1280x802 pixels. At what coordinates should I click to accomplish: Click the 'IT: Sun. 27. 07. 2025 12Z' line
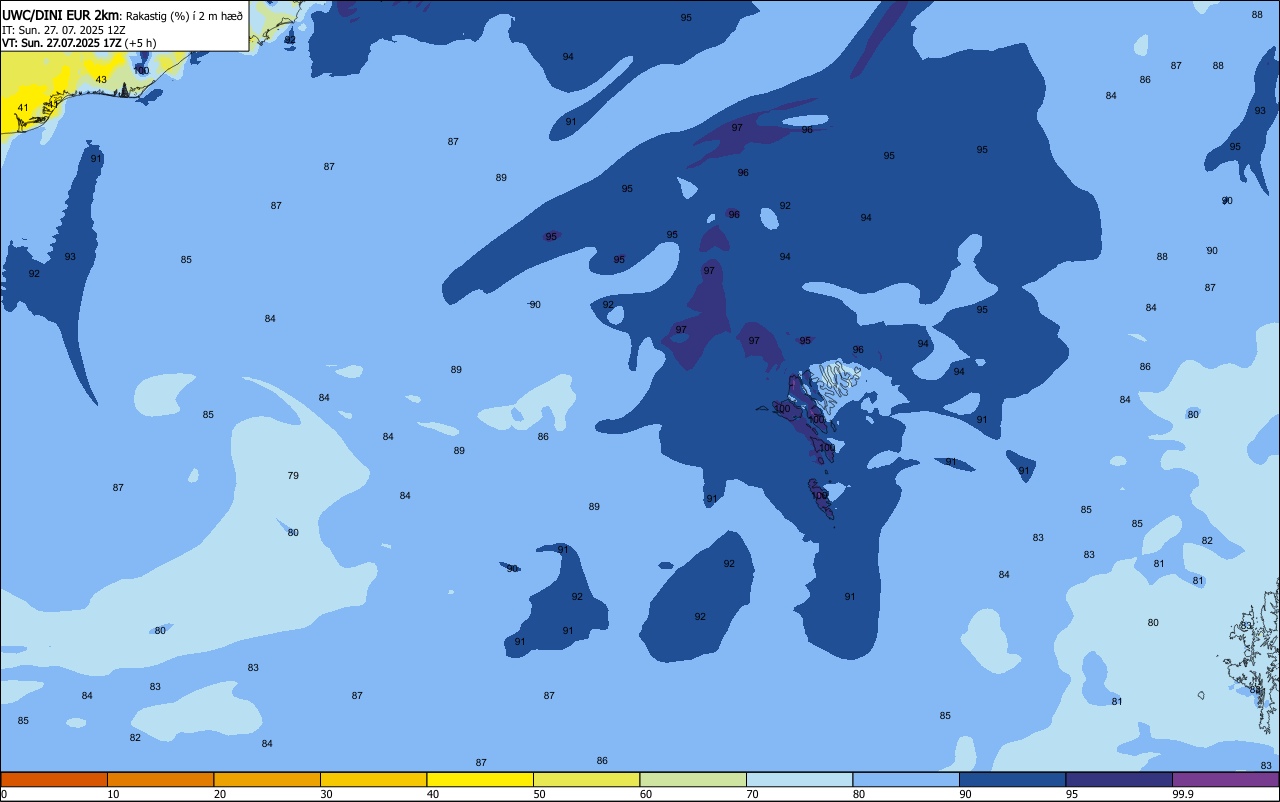(x=62, y=30)
